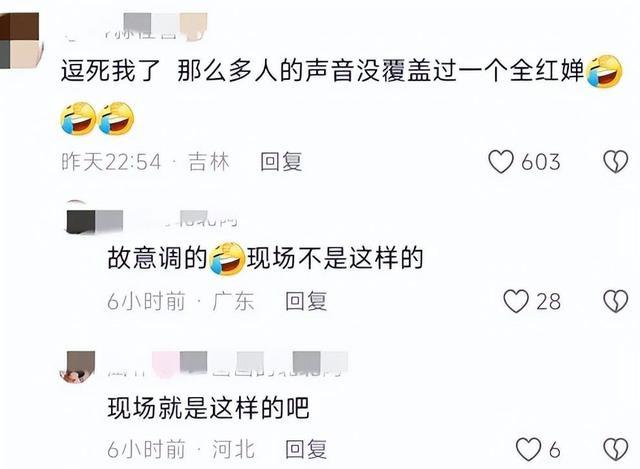Click 回复 under 现场就是这样的吧
This screenshot has height=469, width=640.
pos(306,449)
